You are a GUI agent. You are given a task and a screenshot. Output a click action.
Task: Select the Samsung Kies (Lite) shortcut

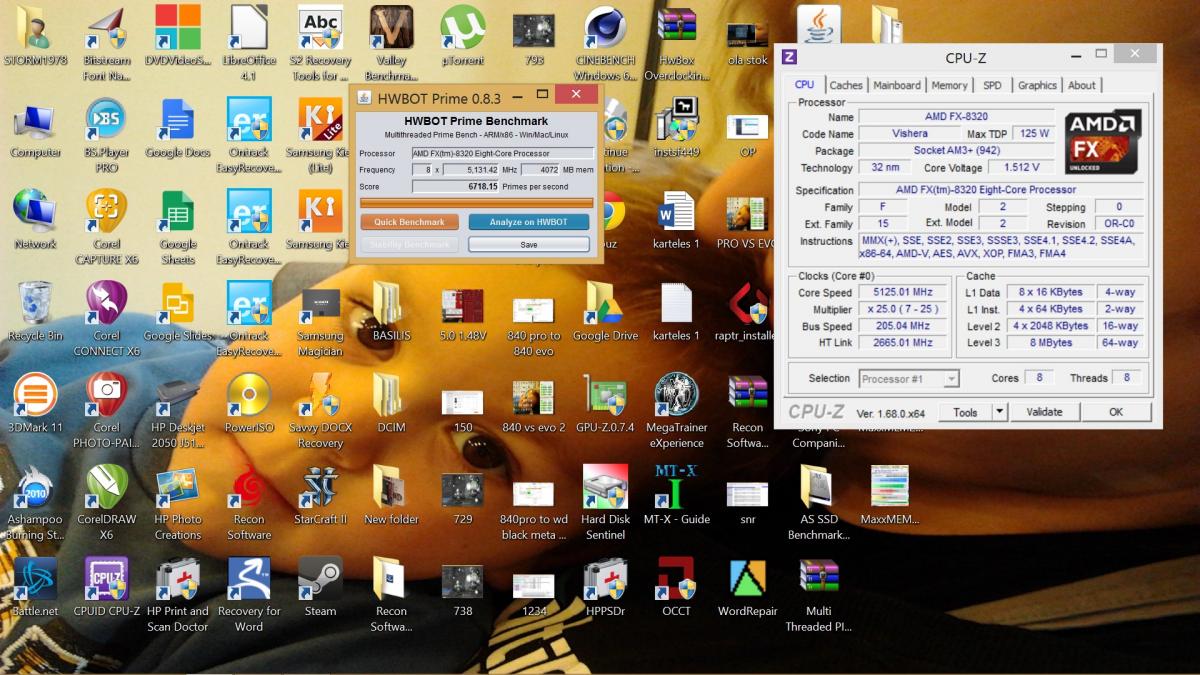(320, 120)
